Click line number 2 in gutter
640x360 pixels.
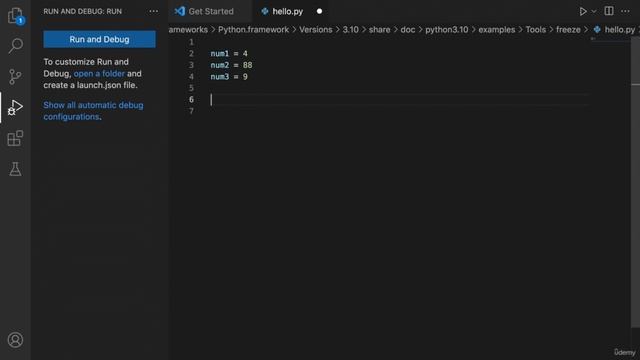pos(191,53)
